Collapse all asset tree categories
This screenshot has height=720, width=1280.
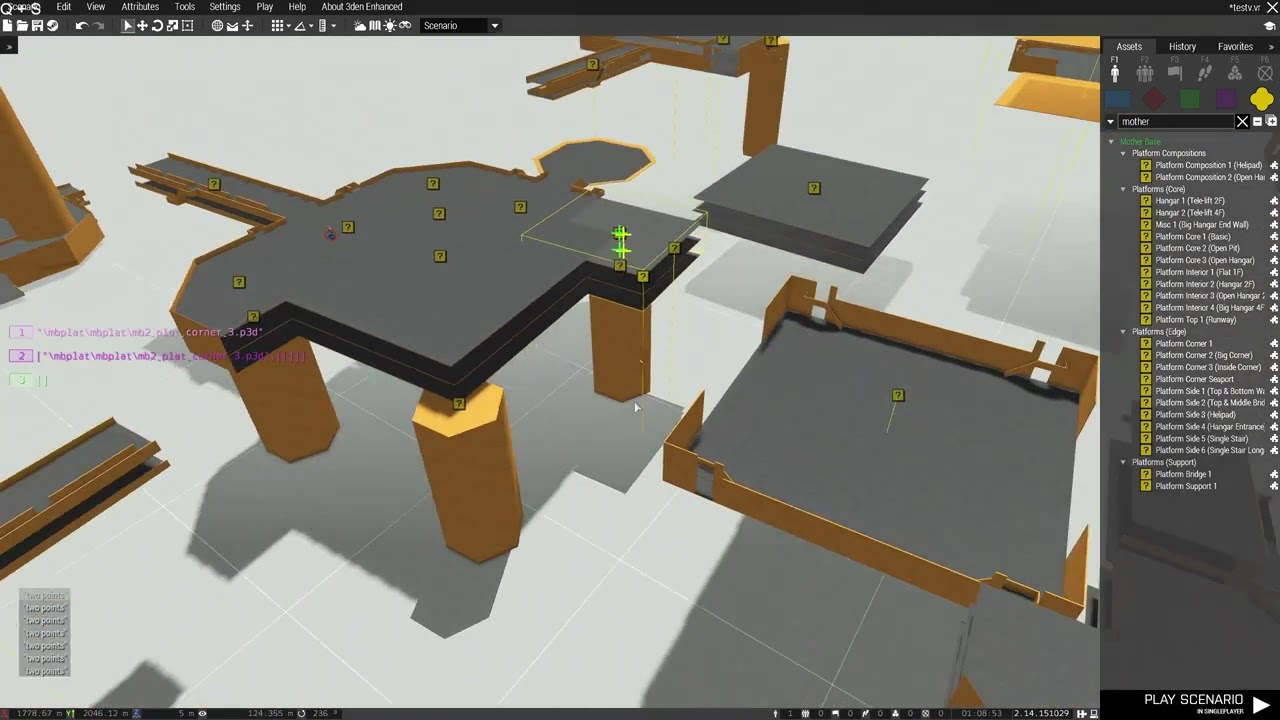click(x=1258, y=122)
